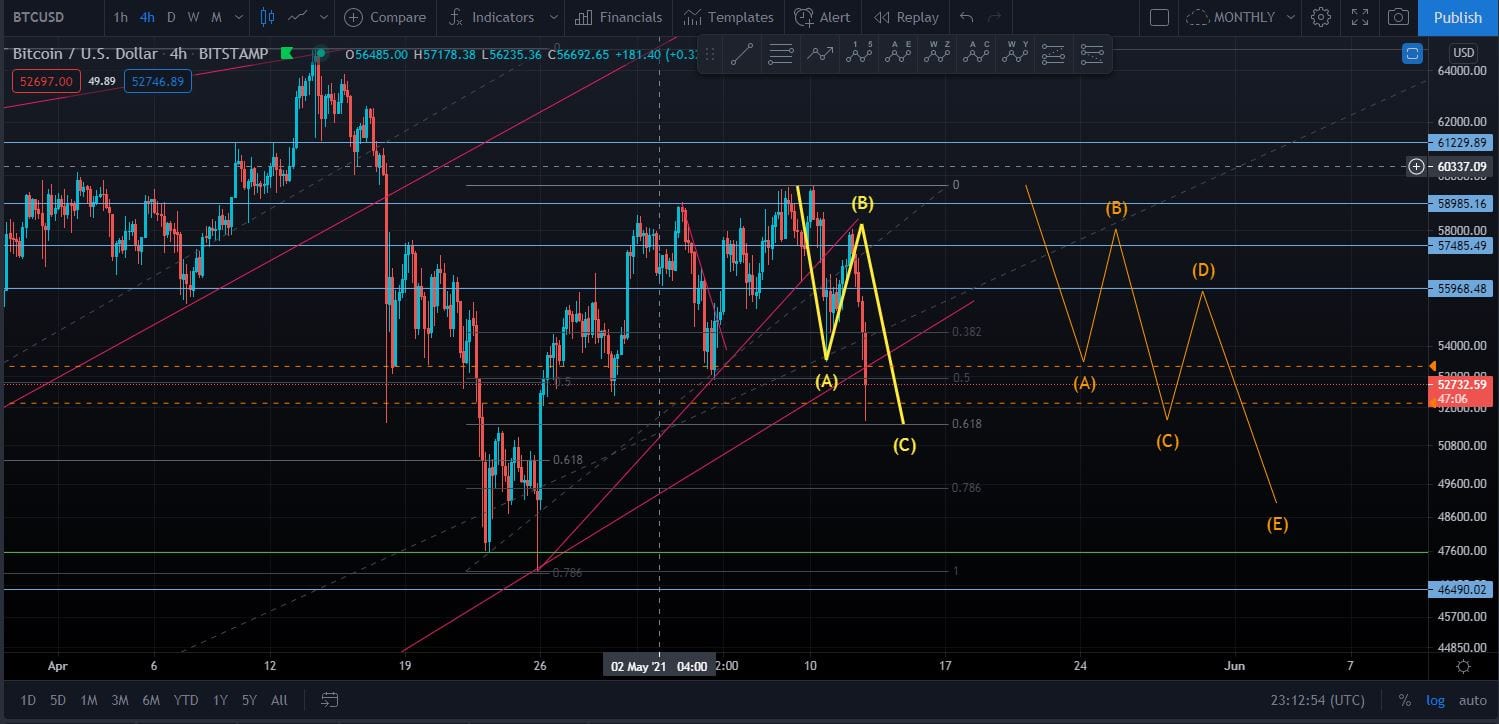Image resolution: width=1499 pixels, height=724 pixels.
Task: Click the green market status flag
Action: click(287, 54)
